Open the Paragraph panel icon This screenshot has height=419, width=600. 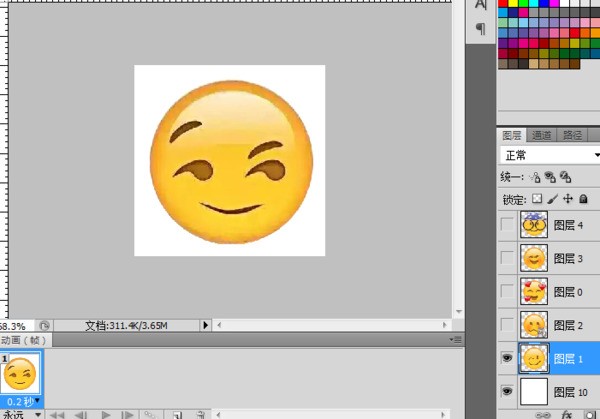480,29
